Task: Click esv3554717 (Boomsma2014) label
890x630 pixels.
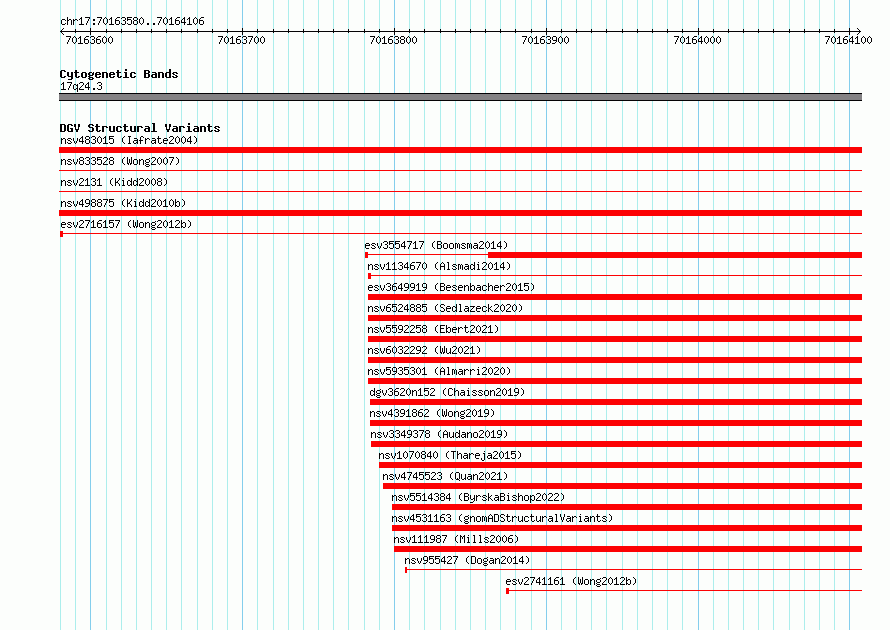Action: click(x=436, y=245)
